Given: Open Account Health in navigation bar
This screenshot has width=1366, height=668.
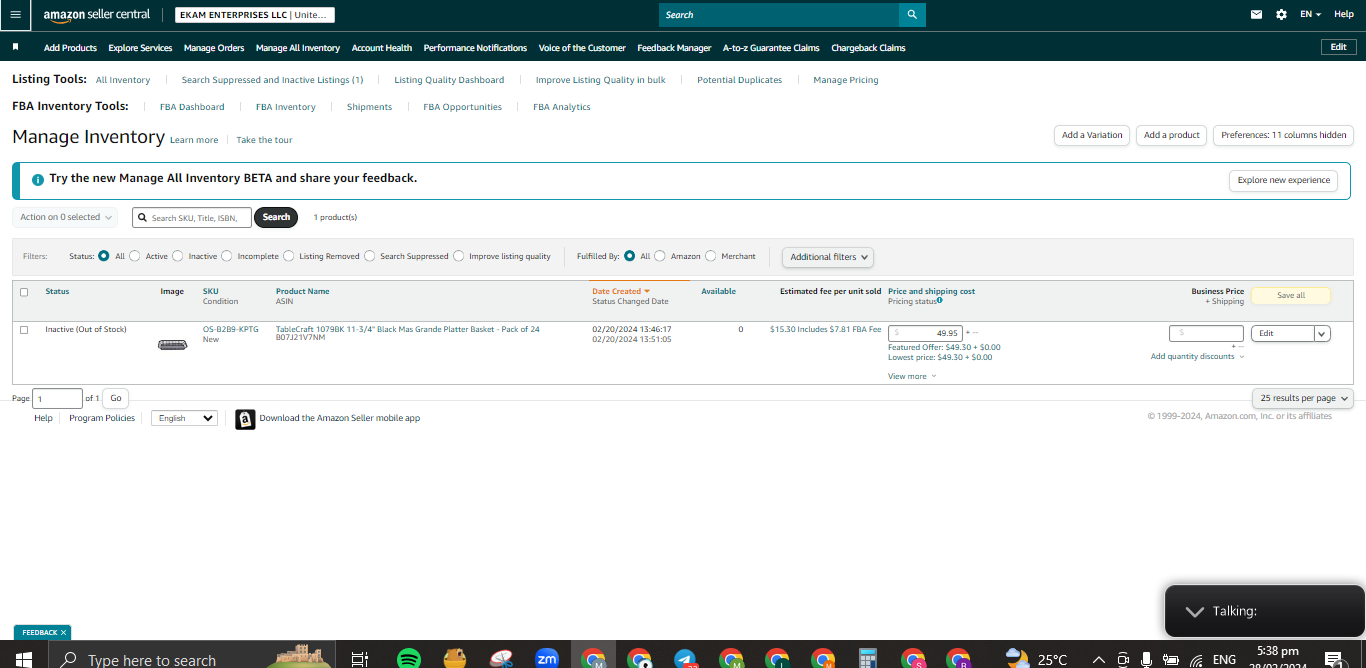Looking at the screenshot, I should pos(382,48).
